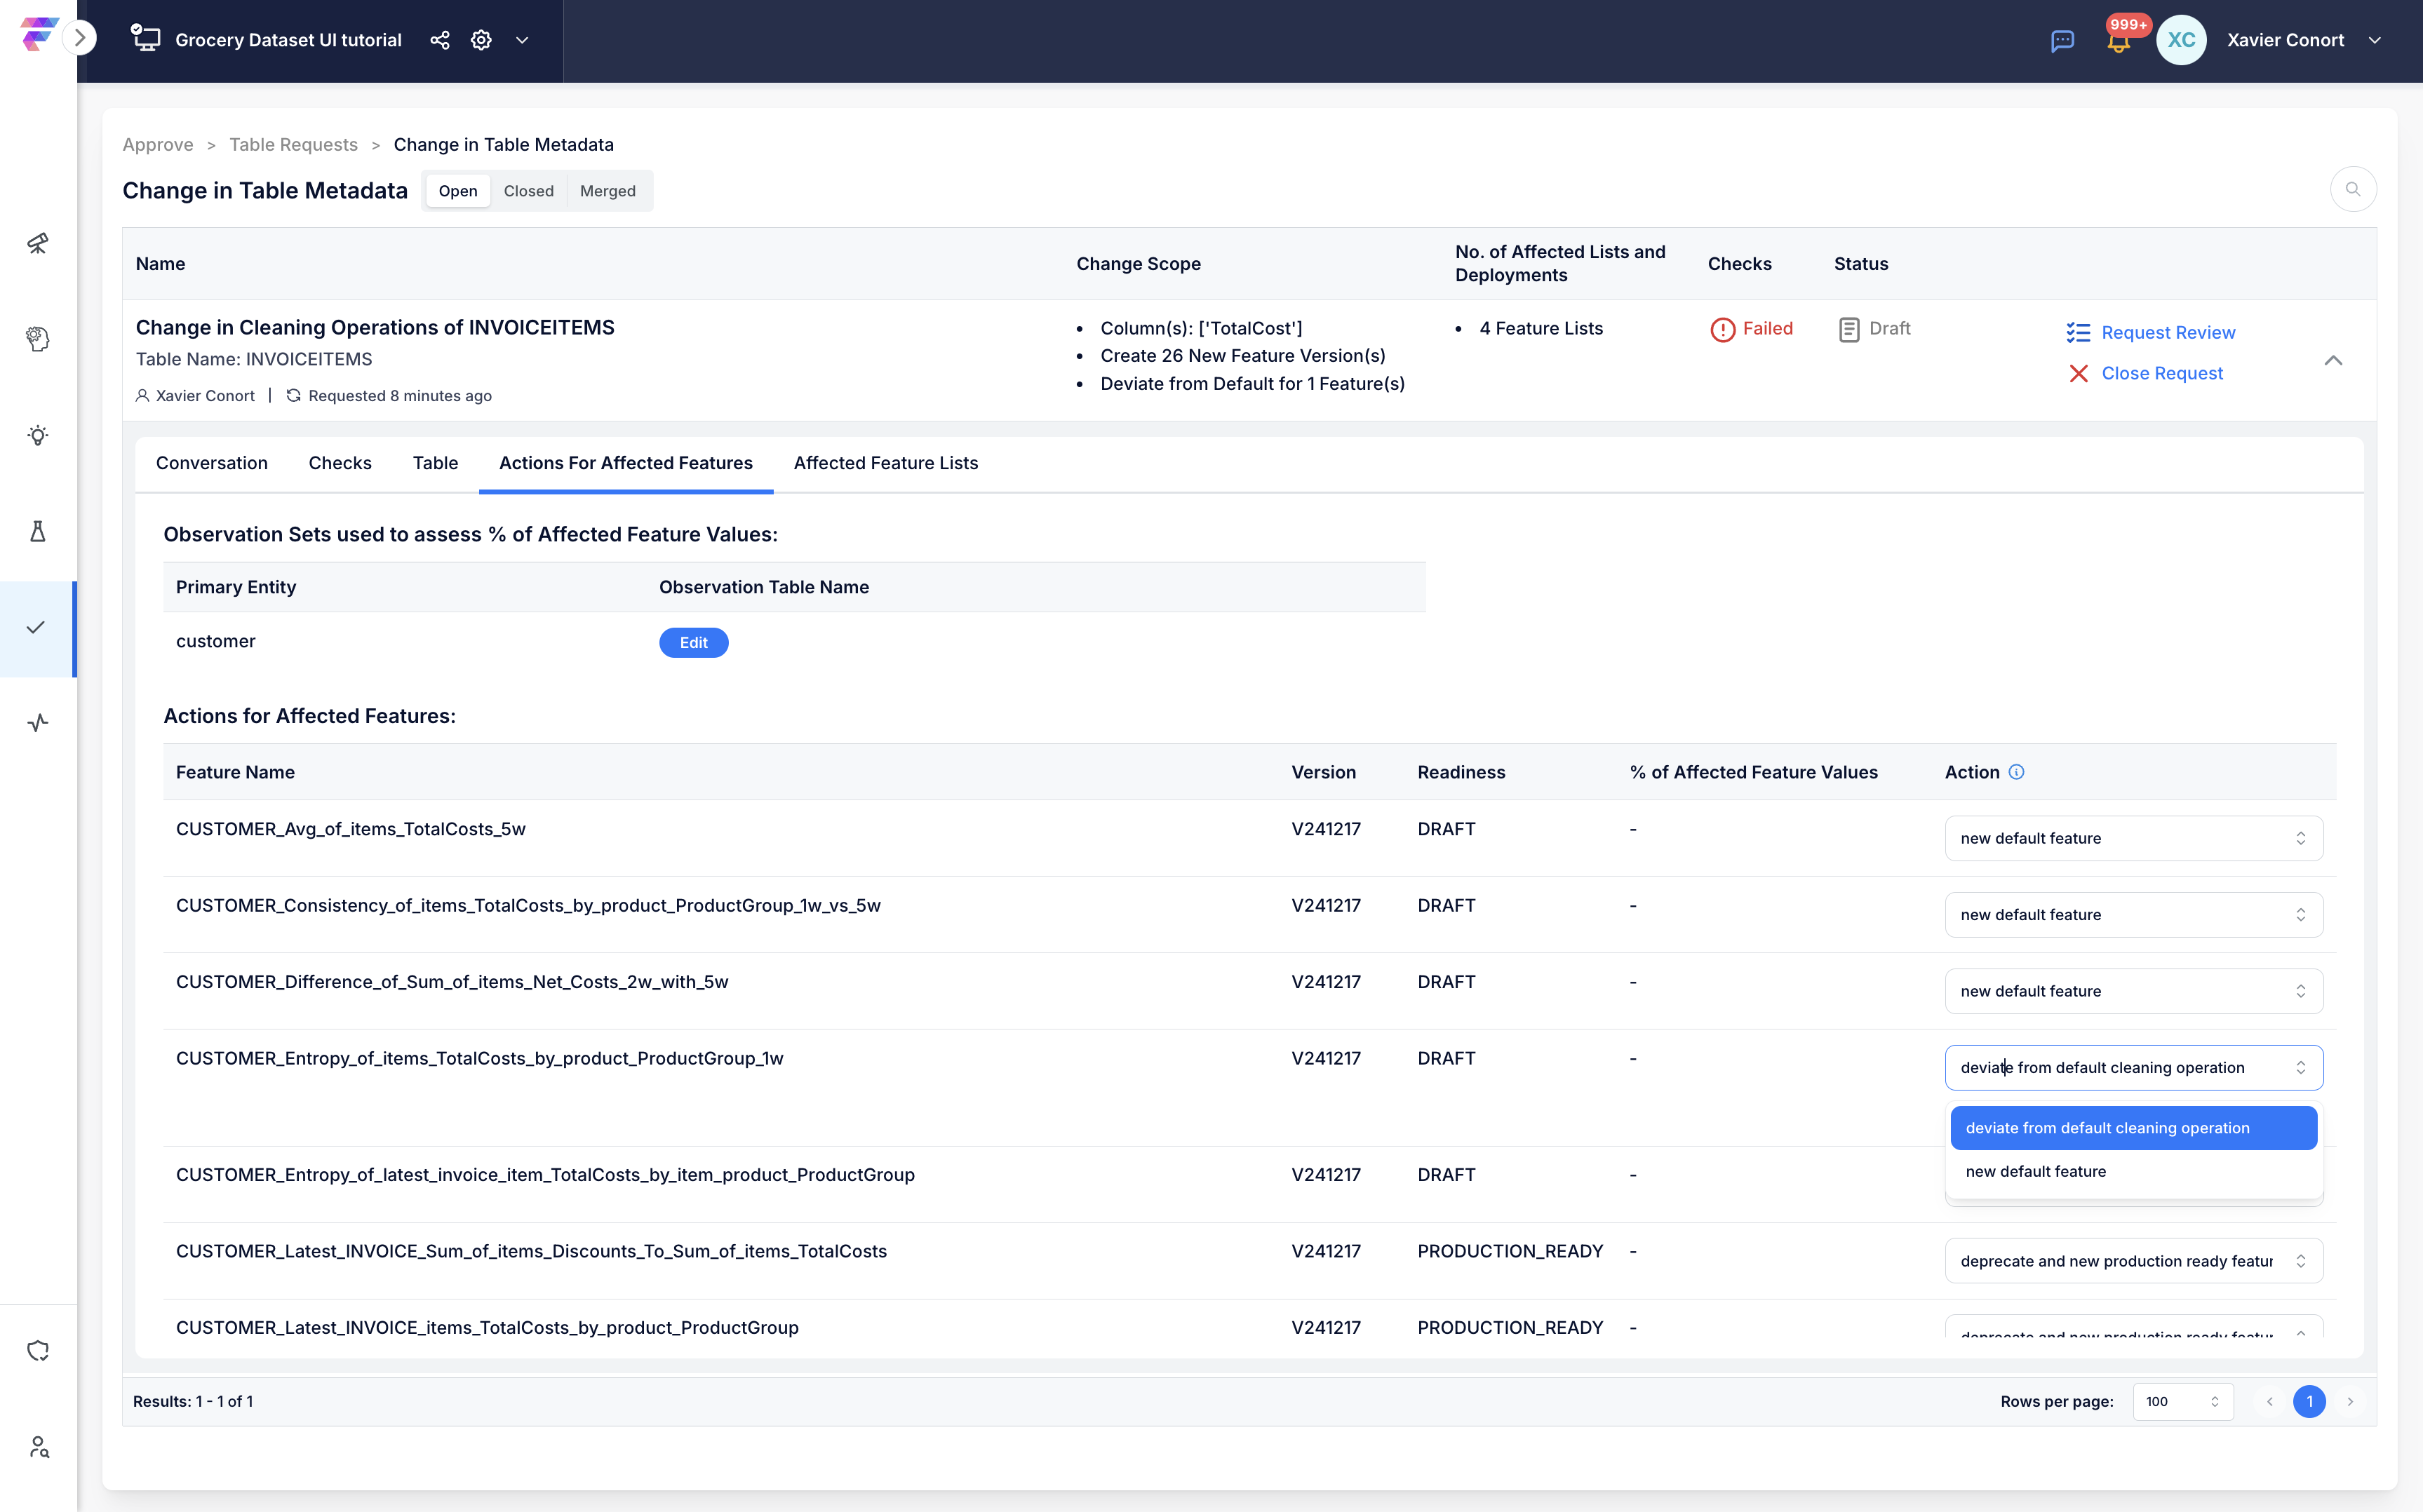
Task: Select the Closed filter
Action: click(x=529, y=191)
